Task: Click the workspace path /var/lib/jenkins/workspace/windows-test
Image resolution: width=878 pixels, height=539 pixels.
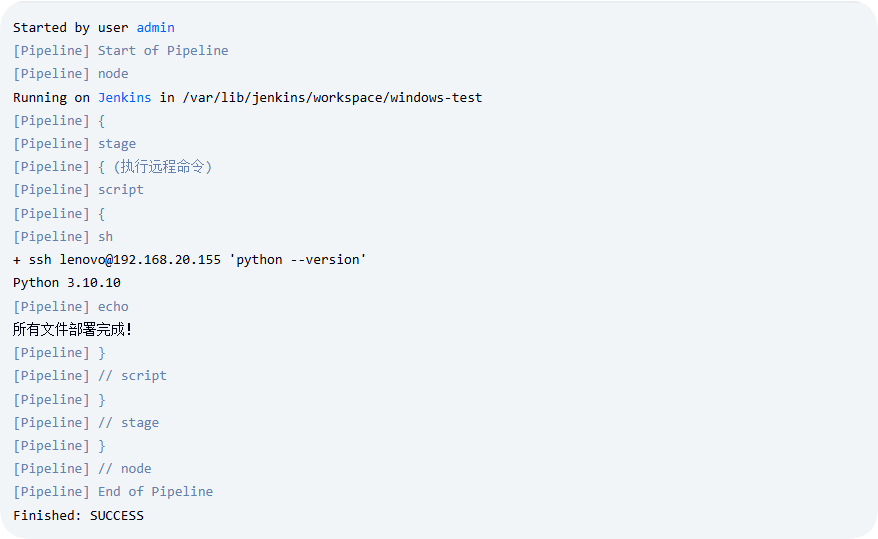Action: pos(332,97)
